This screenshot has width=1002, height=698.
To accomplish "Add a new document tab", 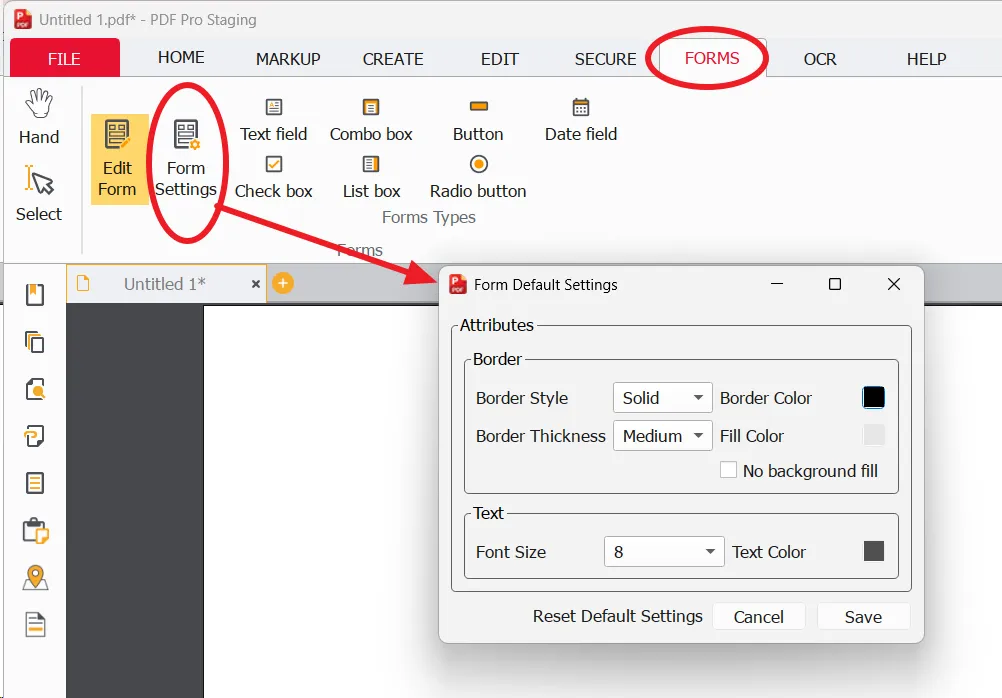I will tap(283, 283).
